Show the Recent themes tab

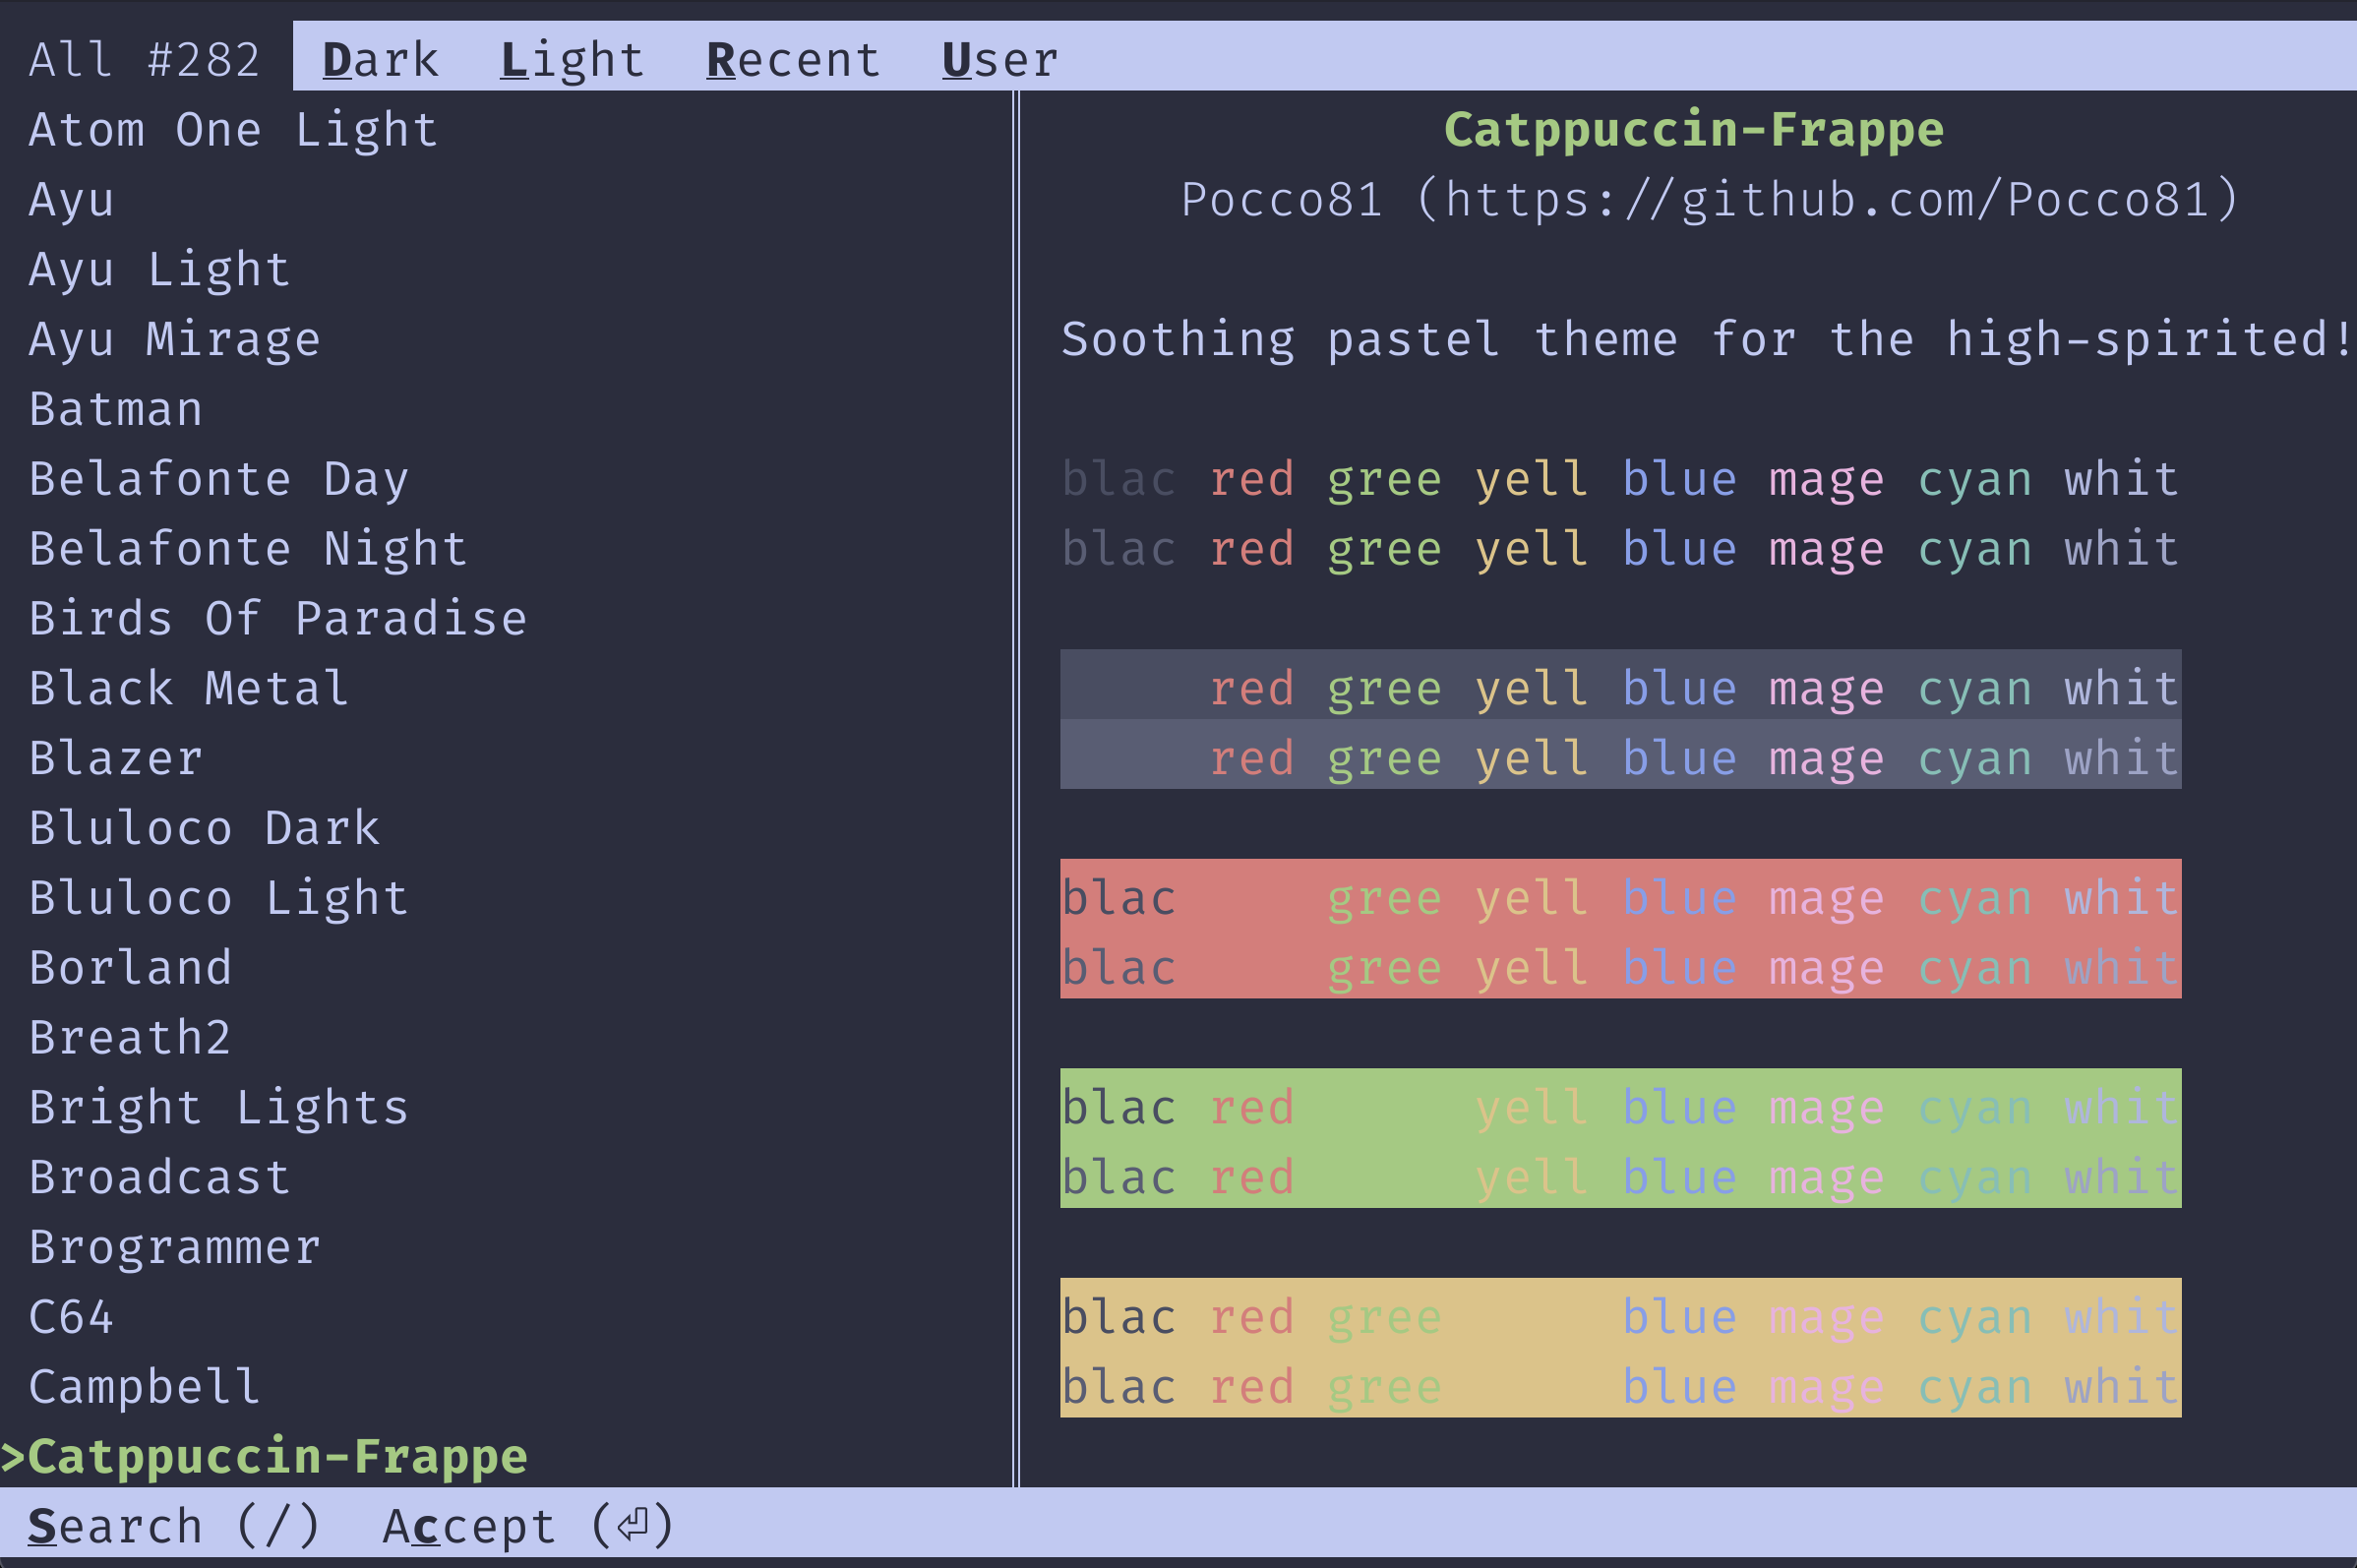point(793,60)
